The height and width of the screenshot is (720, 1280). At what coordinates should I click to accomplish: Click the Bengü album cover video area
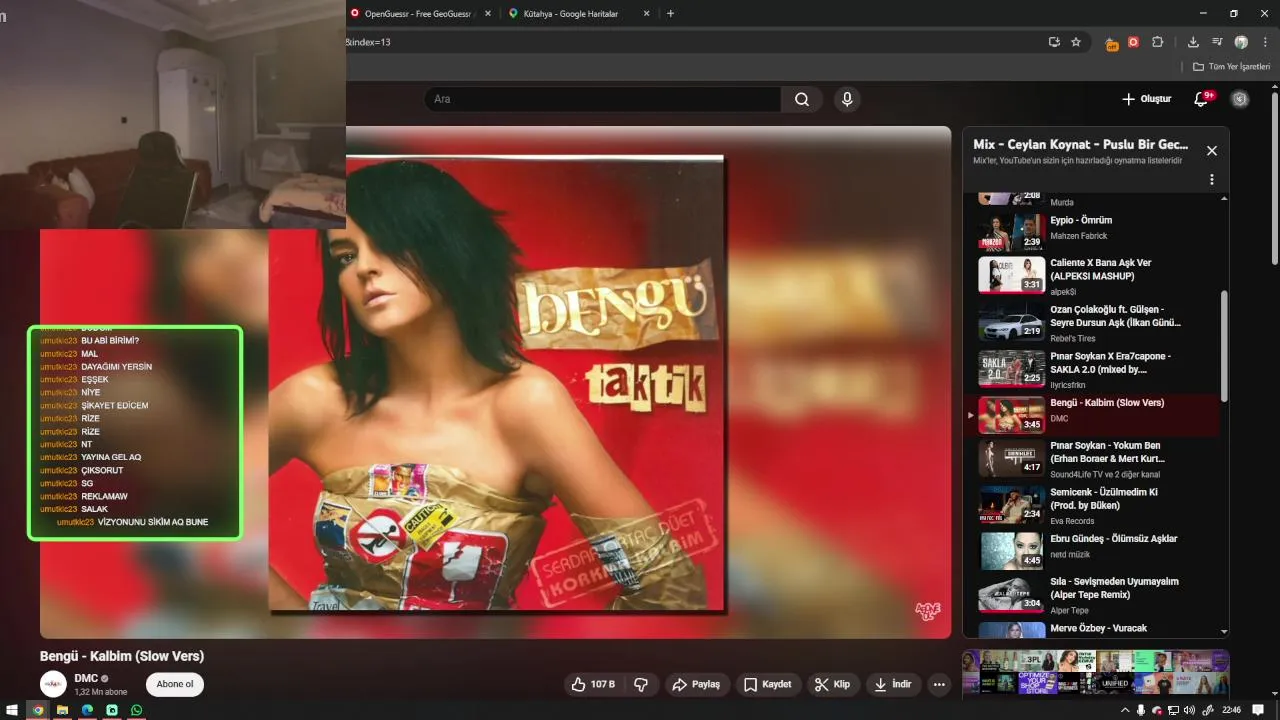[x=496, y=382]
